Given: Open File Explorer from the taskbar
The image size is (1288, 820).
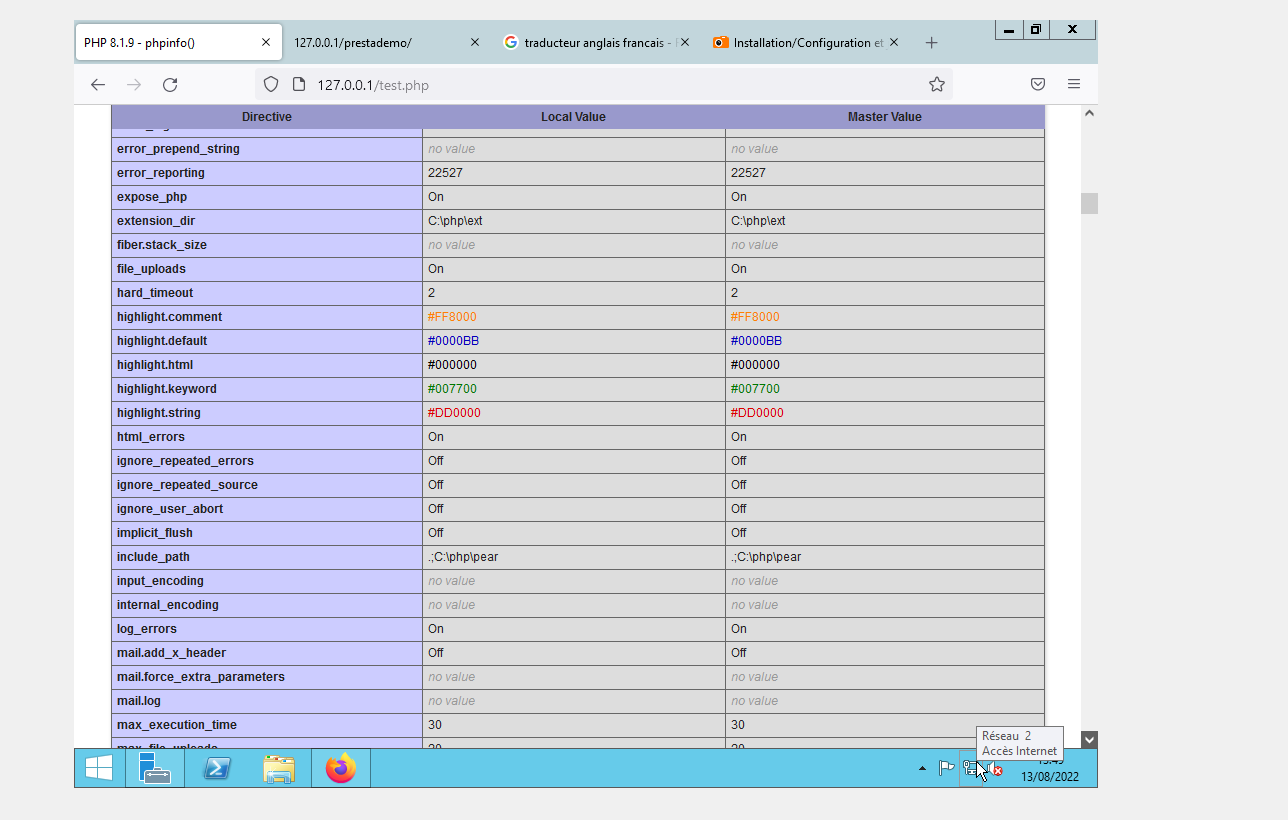Looking at the screenshot, I should pyautogui.click(x=279, y=768).
